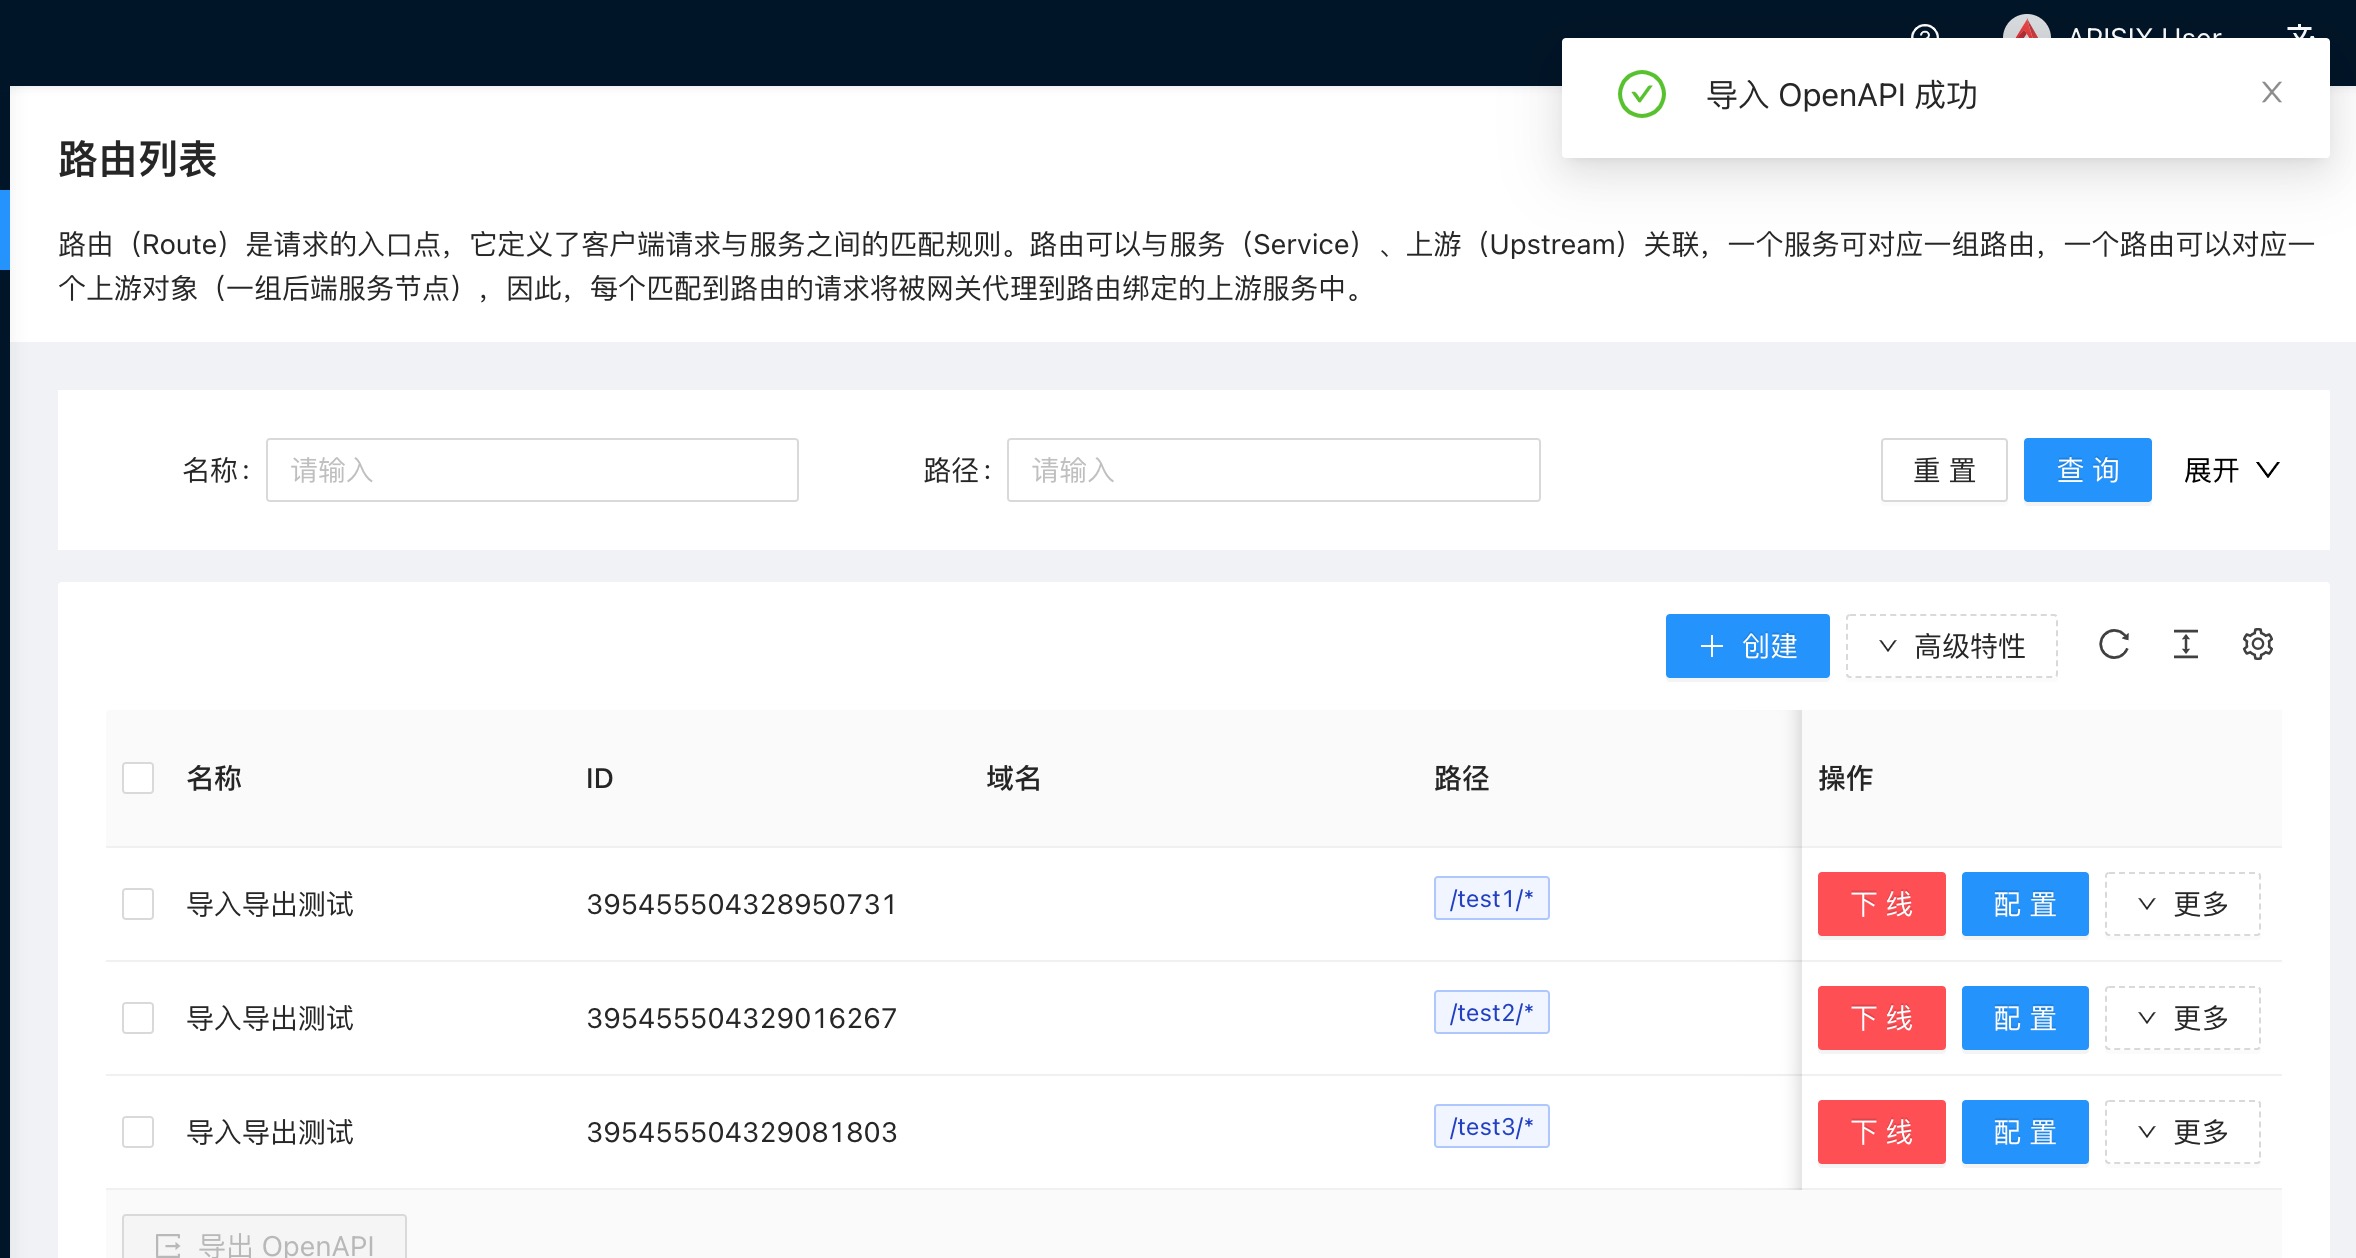
Task: Take the /test3/* route offline via 下线
Action: [1880, 1131]
